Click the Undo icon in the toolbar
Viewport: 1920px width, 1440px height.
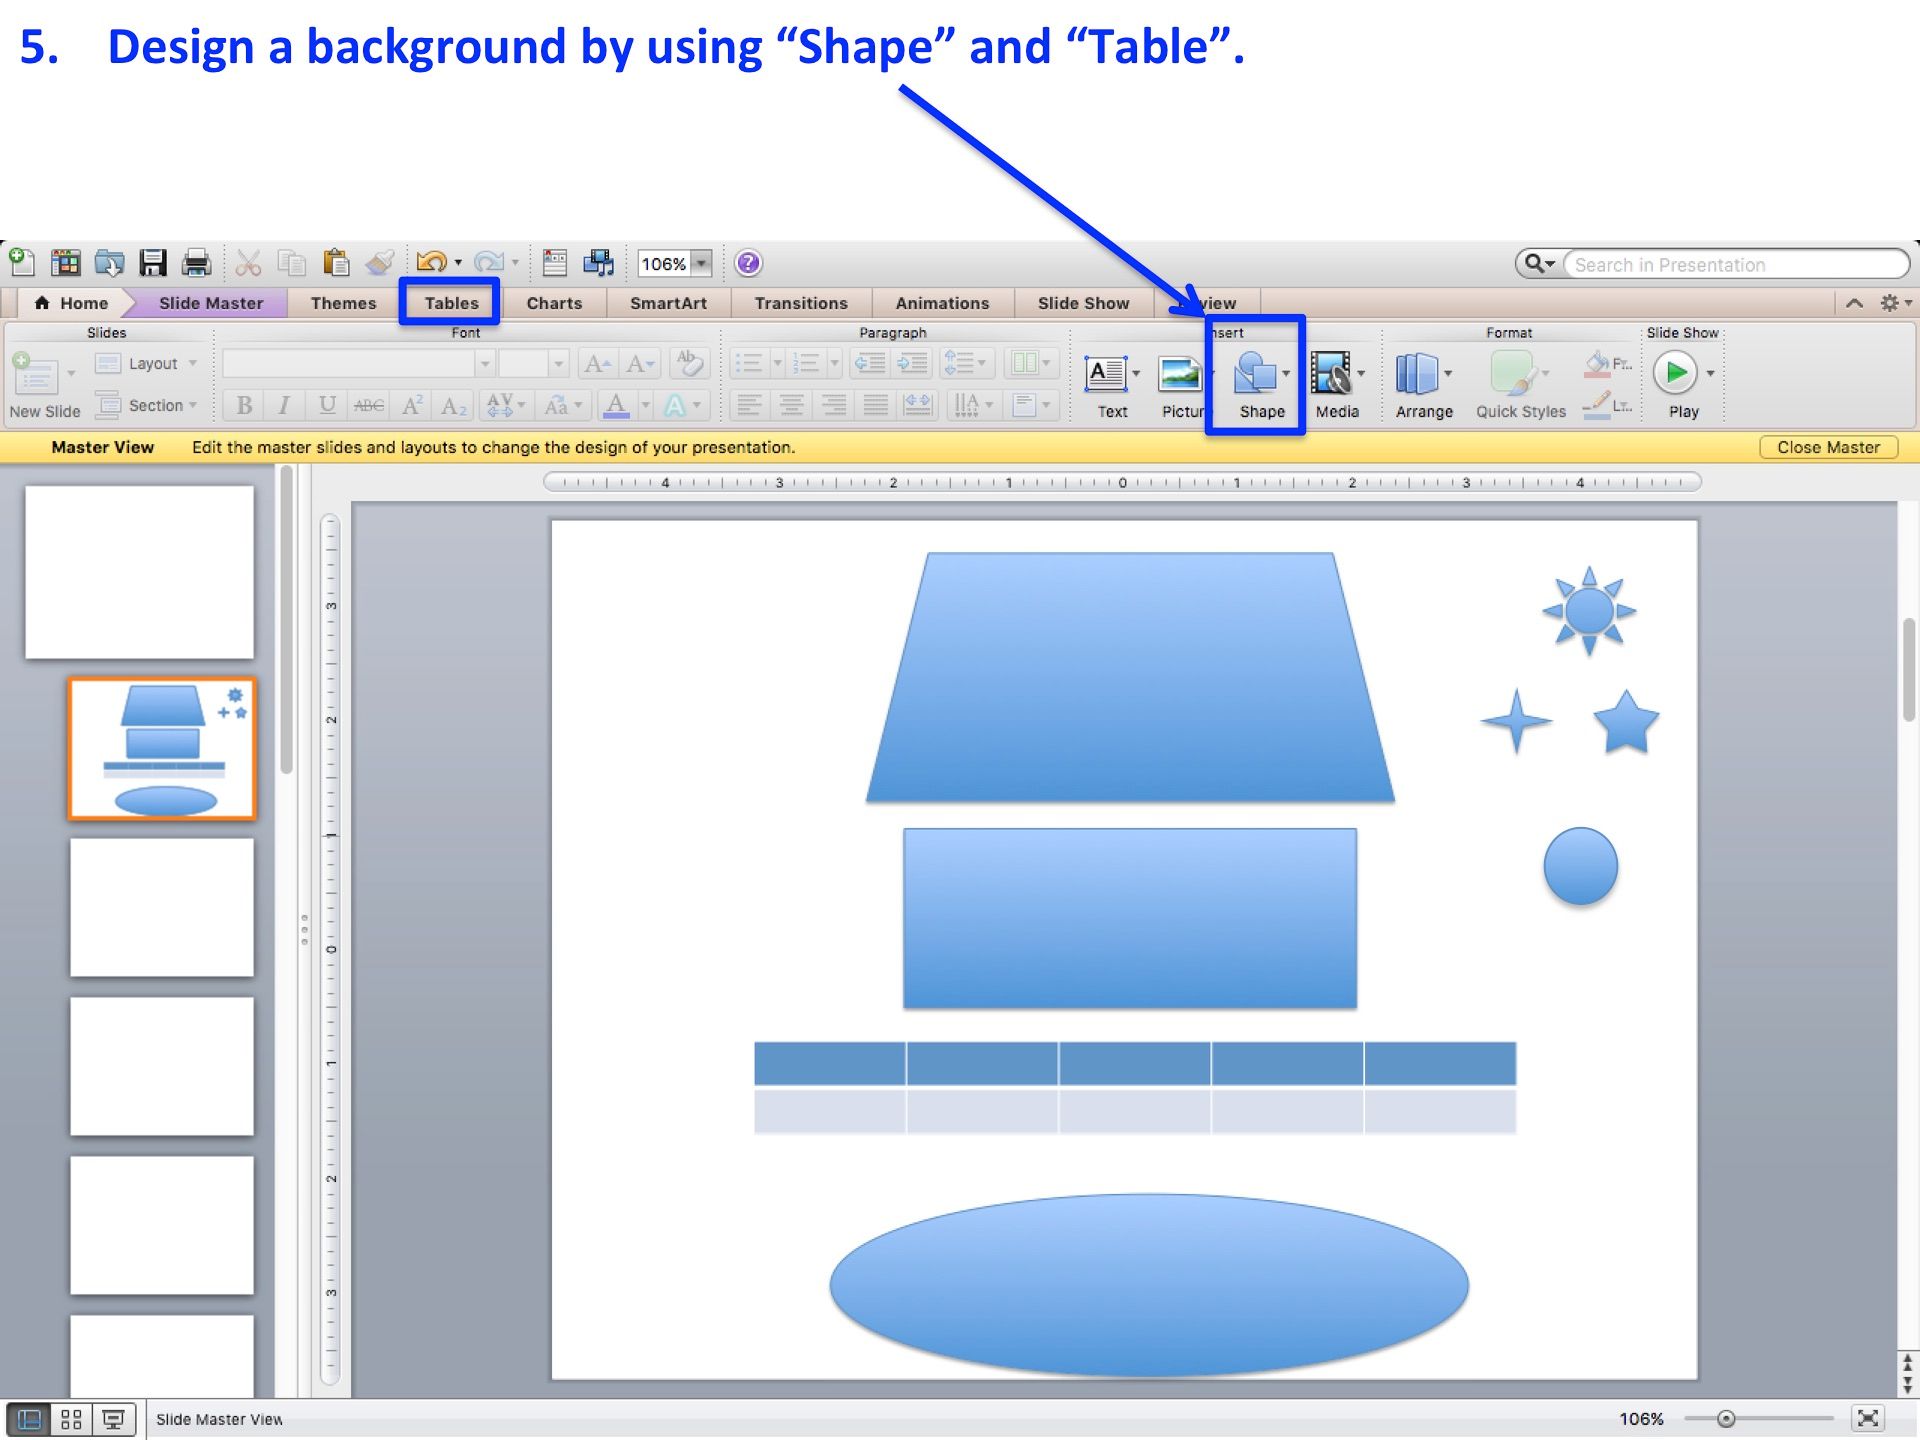[x=430, y=262]
